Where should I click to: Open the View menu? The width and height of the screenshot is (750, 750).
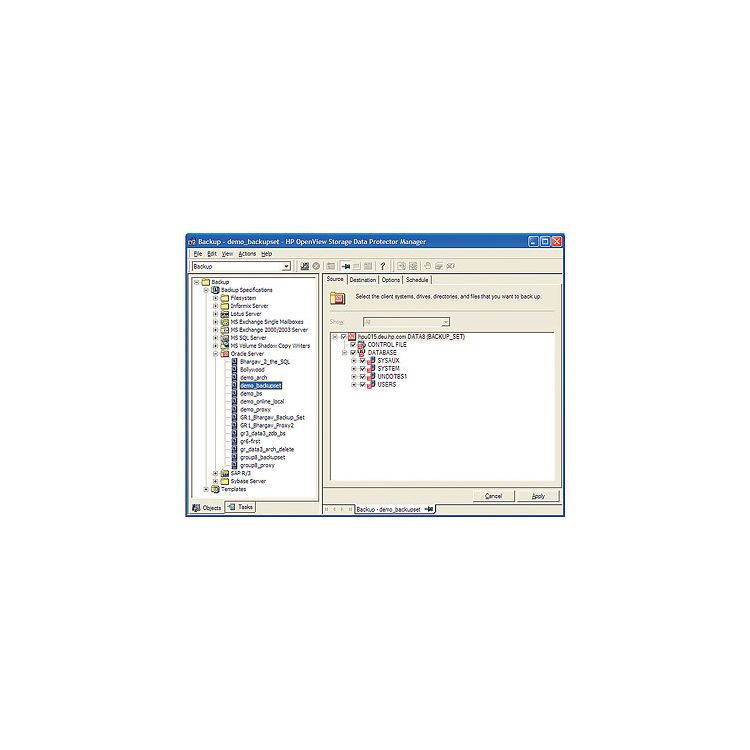coord(227,254)
